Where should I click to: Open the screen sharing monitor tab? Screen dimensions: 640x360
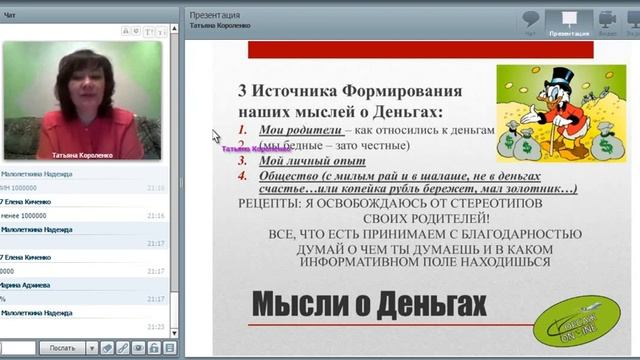[x=633, y=24]
